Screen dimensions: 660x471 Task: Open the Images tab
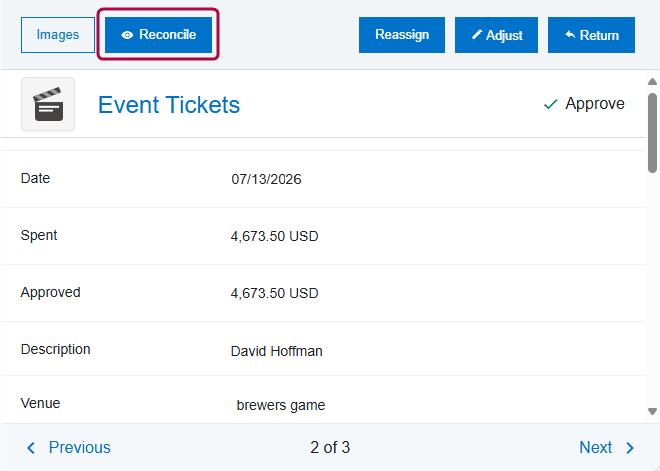[58, 35]
